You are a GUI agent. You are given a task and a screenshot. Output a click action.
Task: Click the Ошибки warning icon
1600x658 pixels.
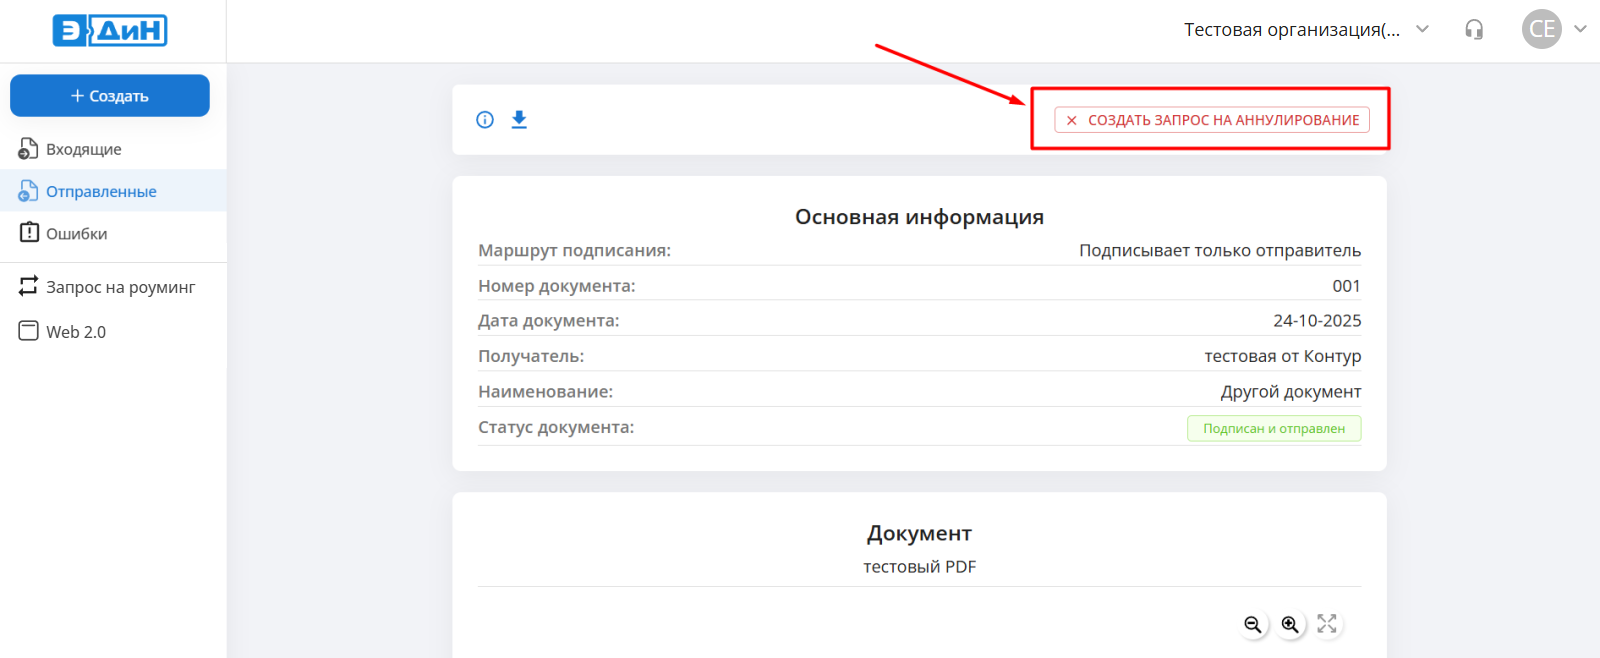coord(29,232)
